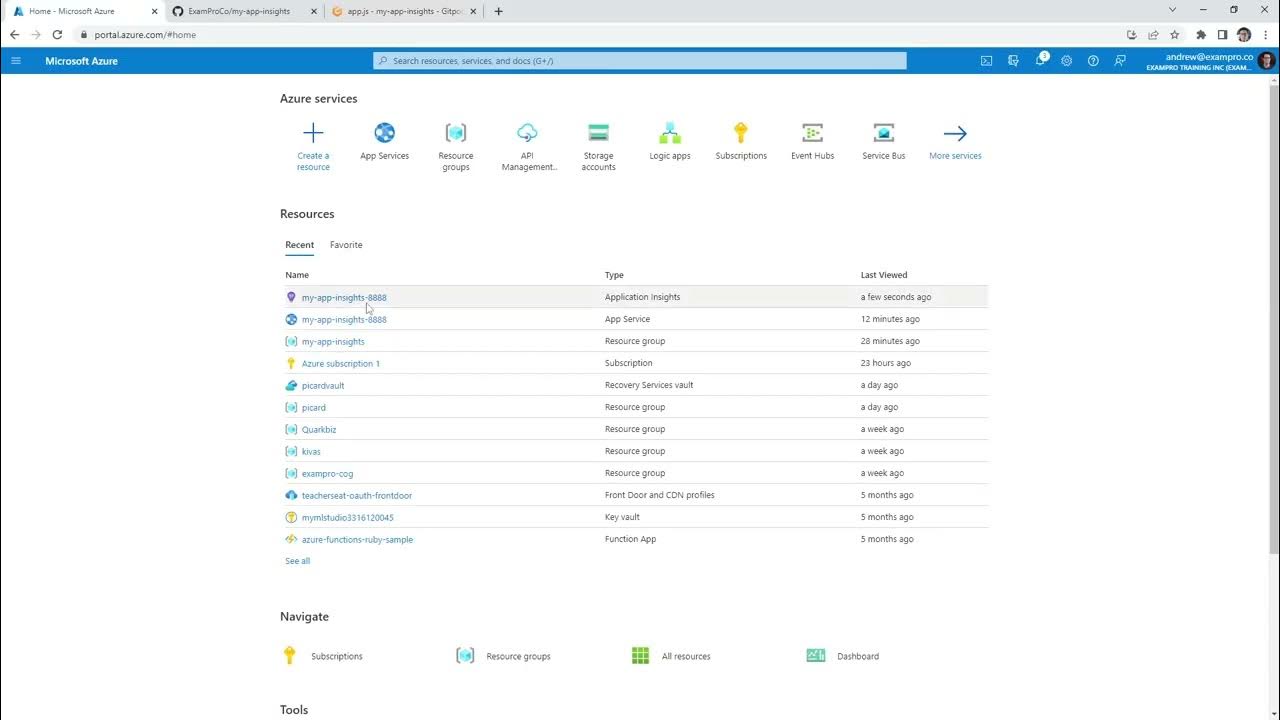Viewport: 1280px width, 720px height.
Task: Bookmark this page with the star icon
Action: 1175,34
